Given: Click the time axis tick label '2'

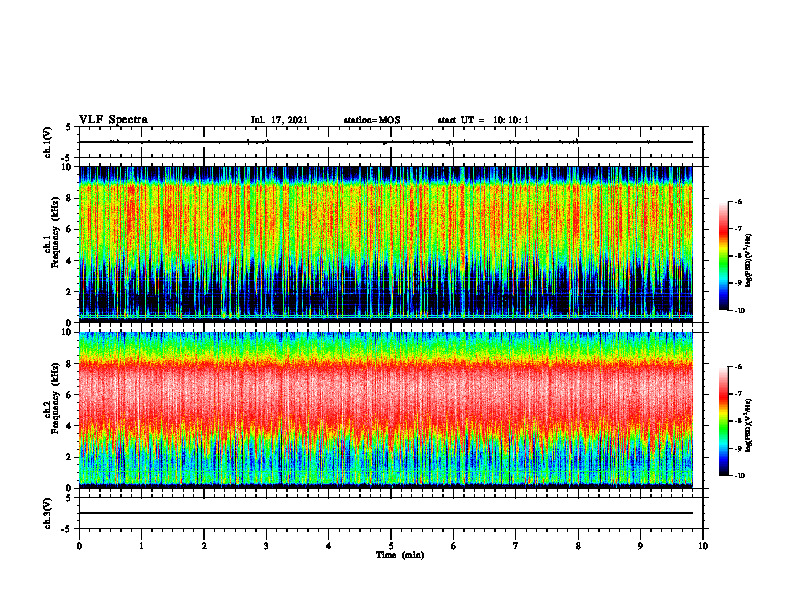Looking at the screenshot, I should [204, 546].
